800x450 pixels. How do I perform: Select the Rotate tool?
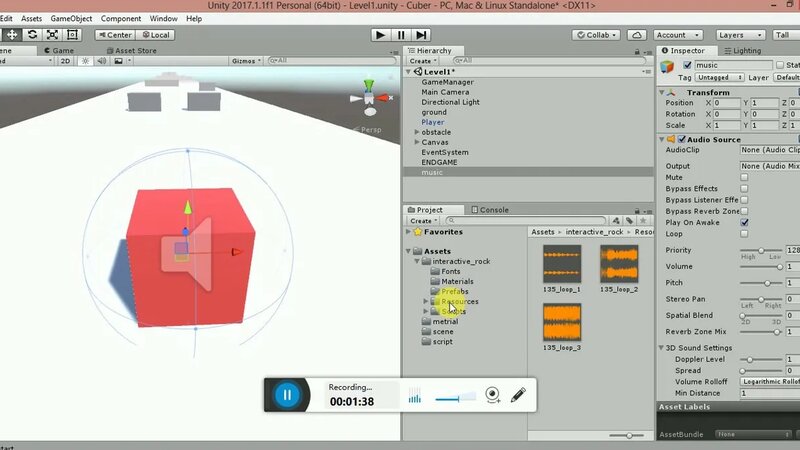pyautogui.click(x=32, y=35)
